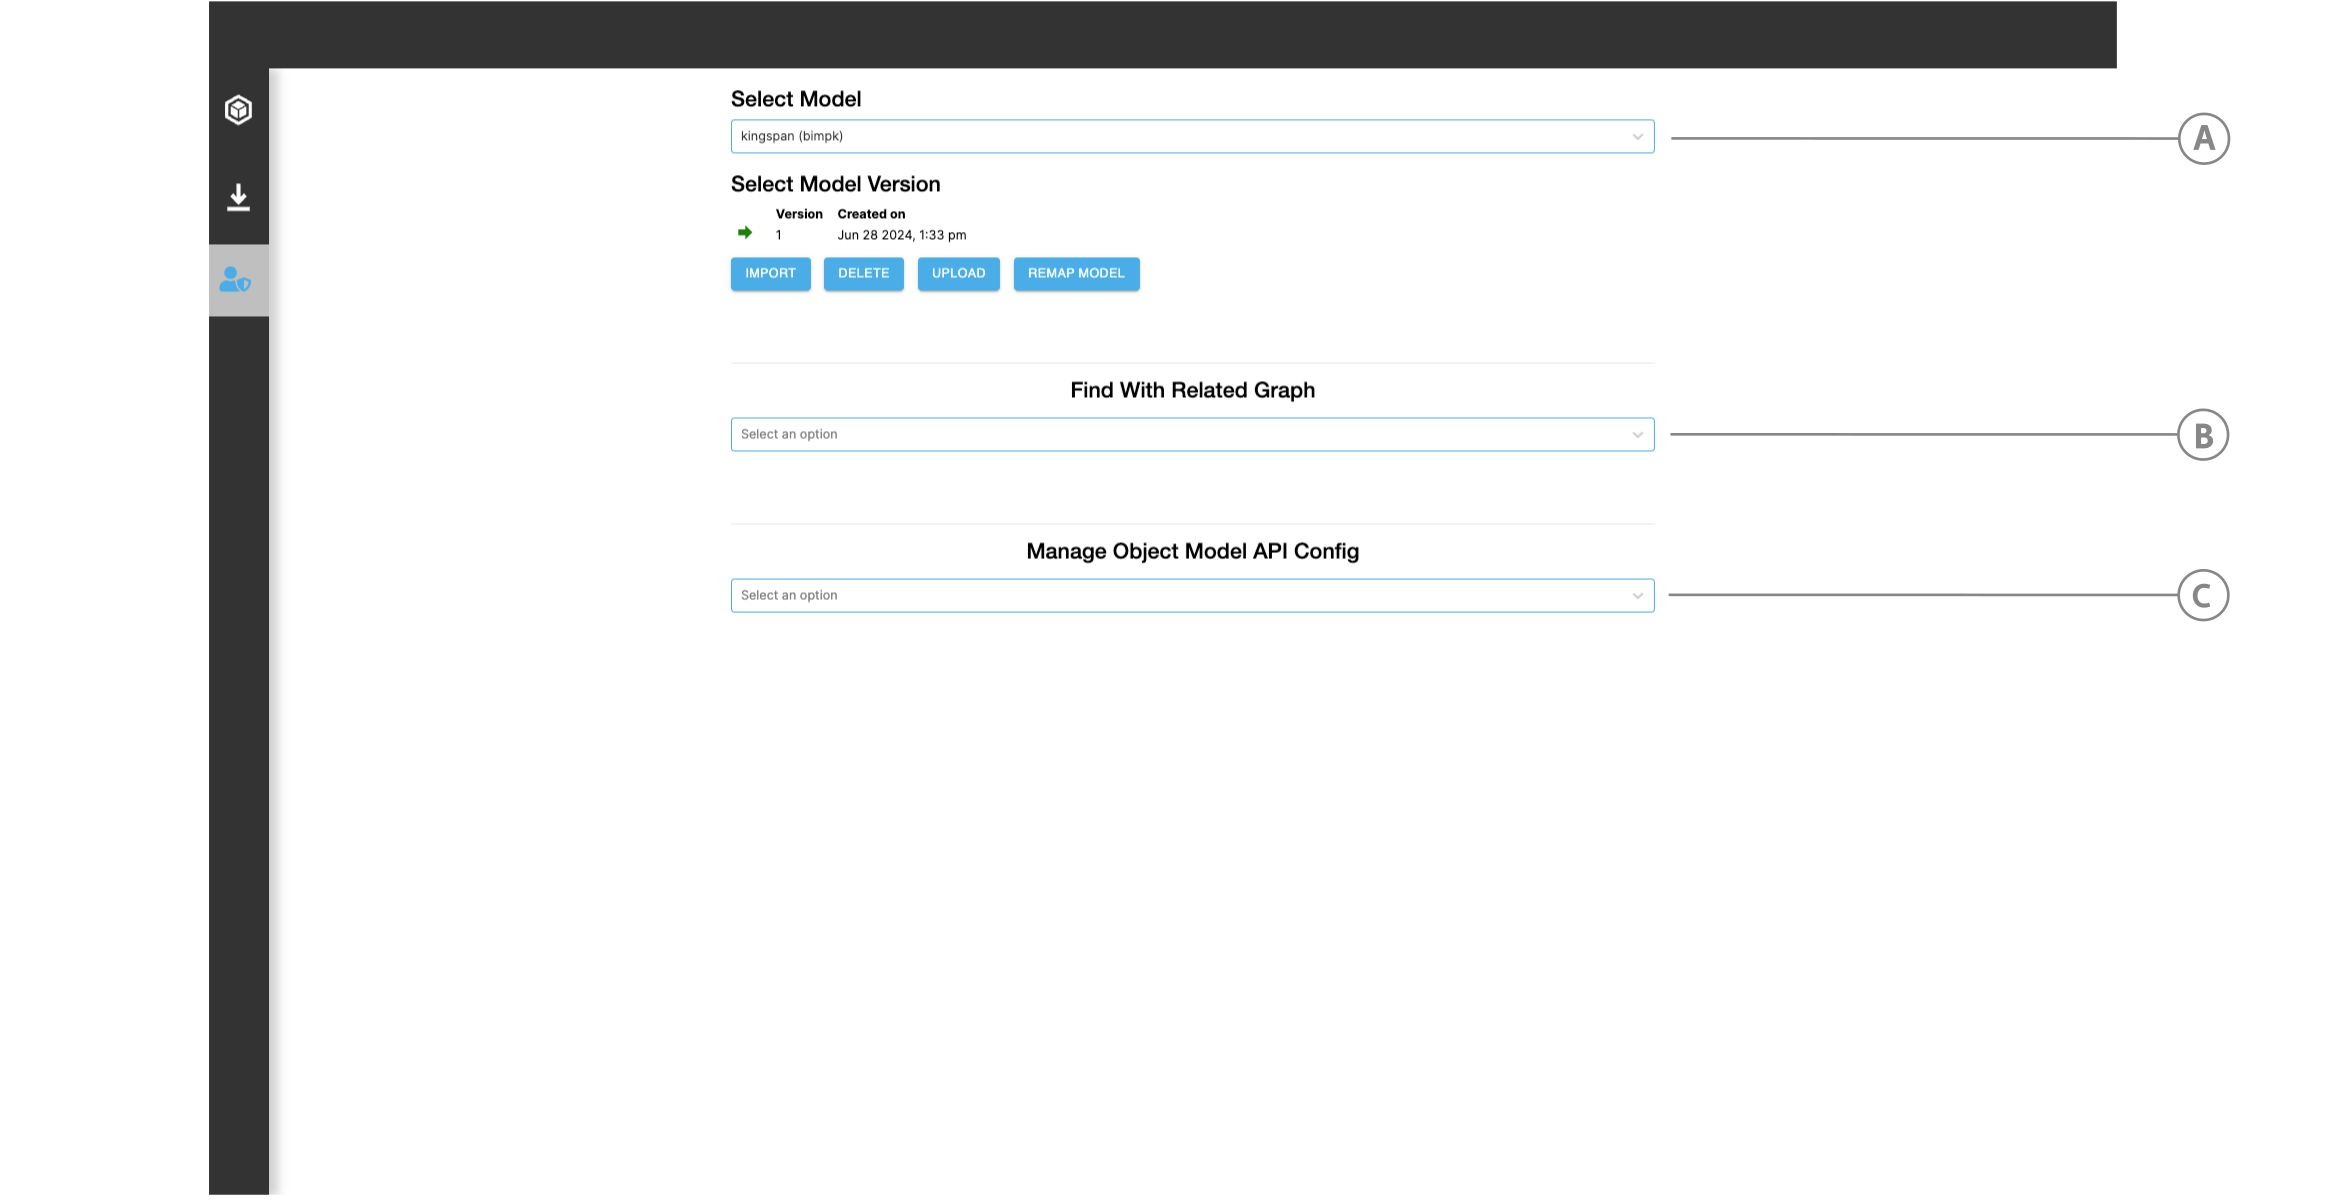Screen dimensions: 2337x1200
Task: Open the Select Model kingspan (bimpk) field
Action: coord(1180,137)
